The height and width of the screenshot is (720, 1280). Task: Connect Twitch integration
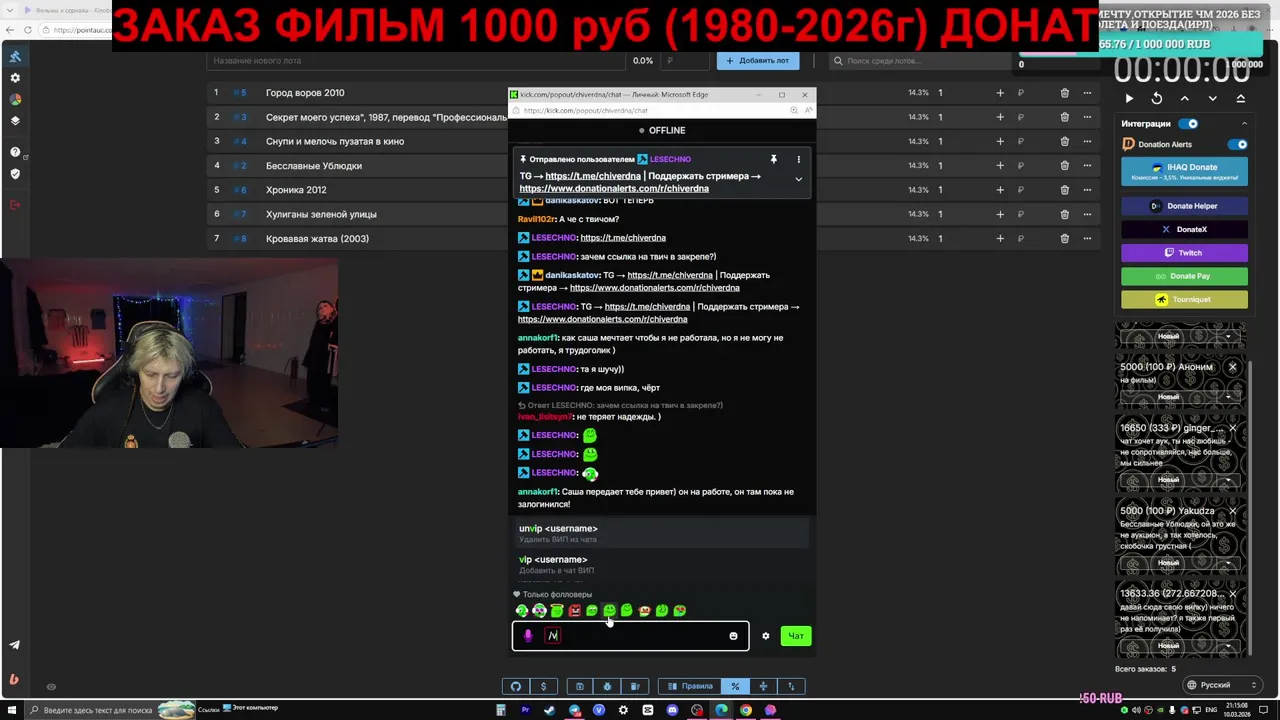click(x=1184, y=253)
